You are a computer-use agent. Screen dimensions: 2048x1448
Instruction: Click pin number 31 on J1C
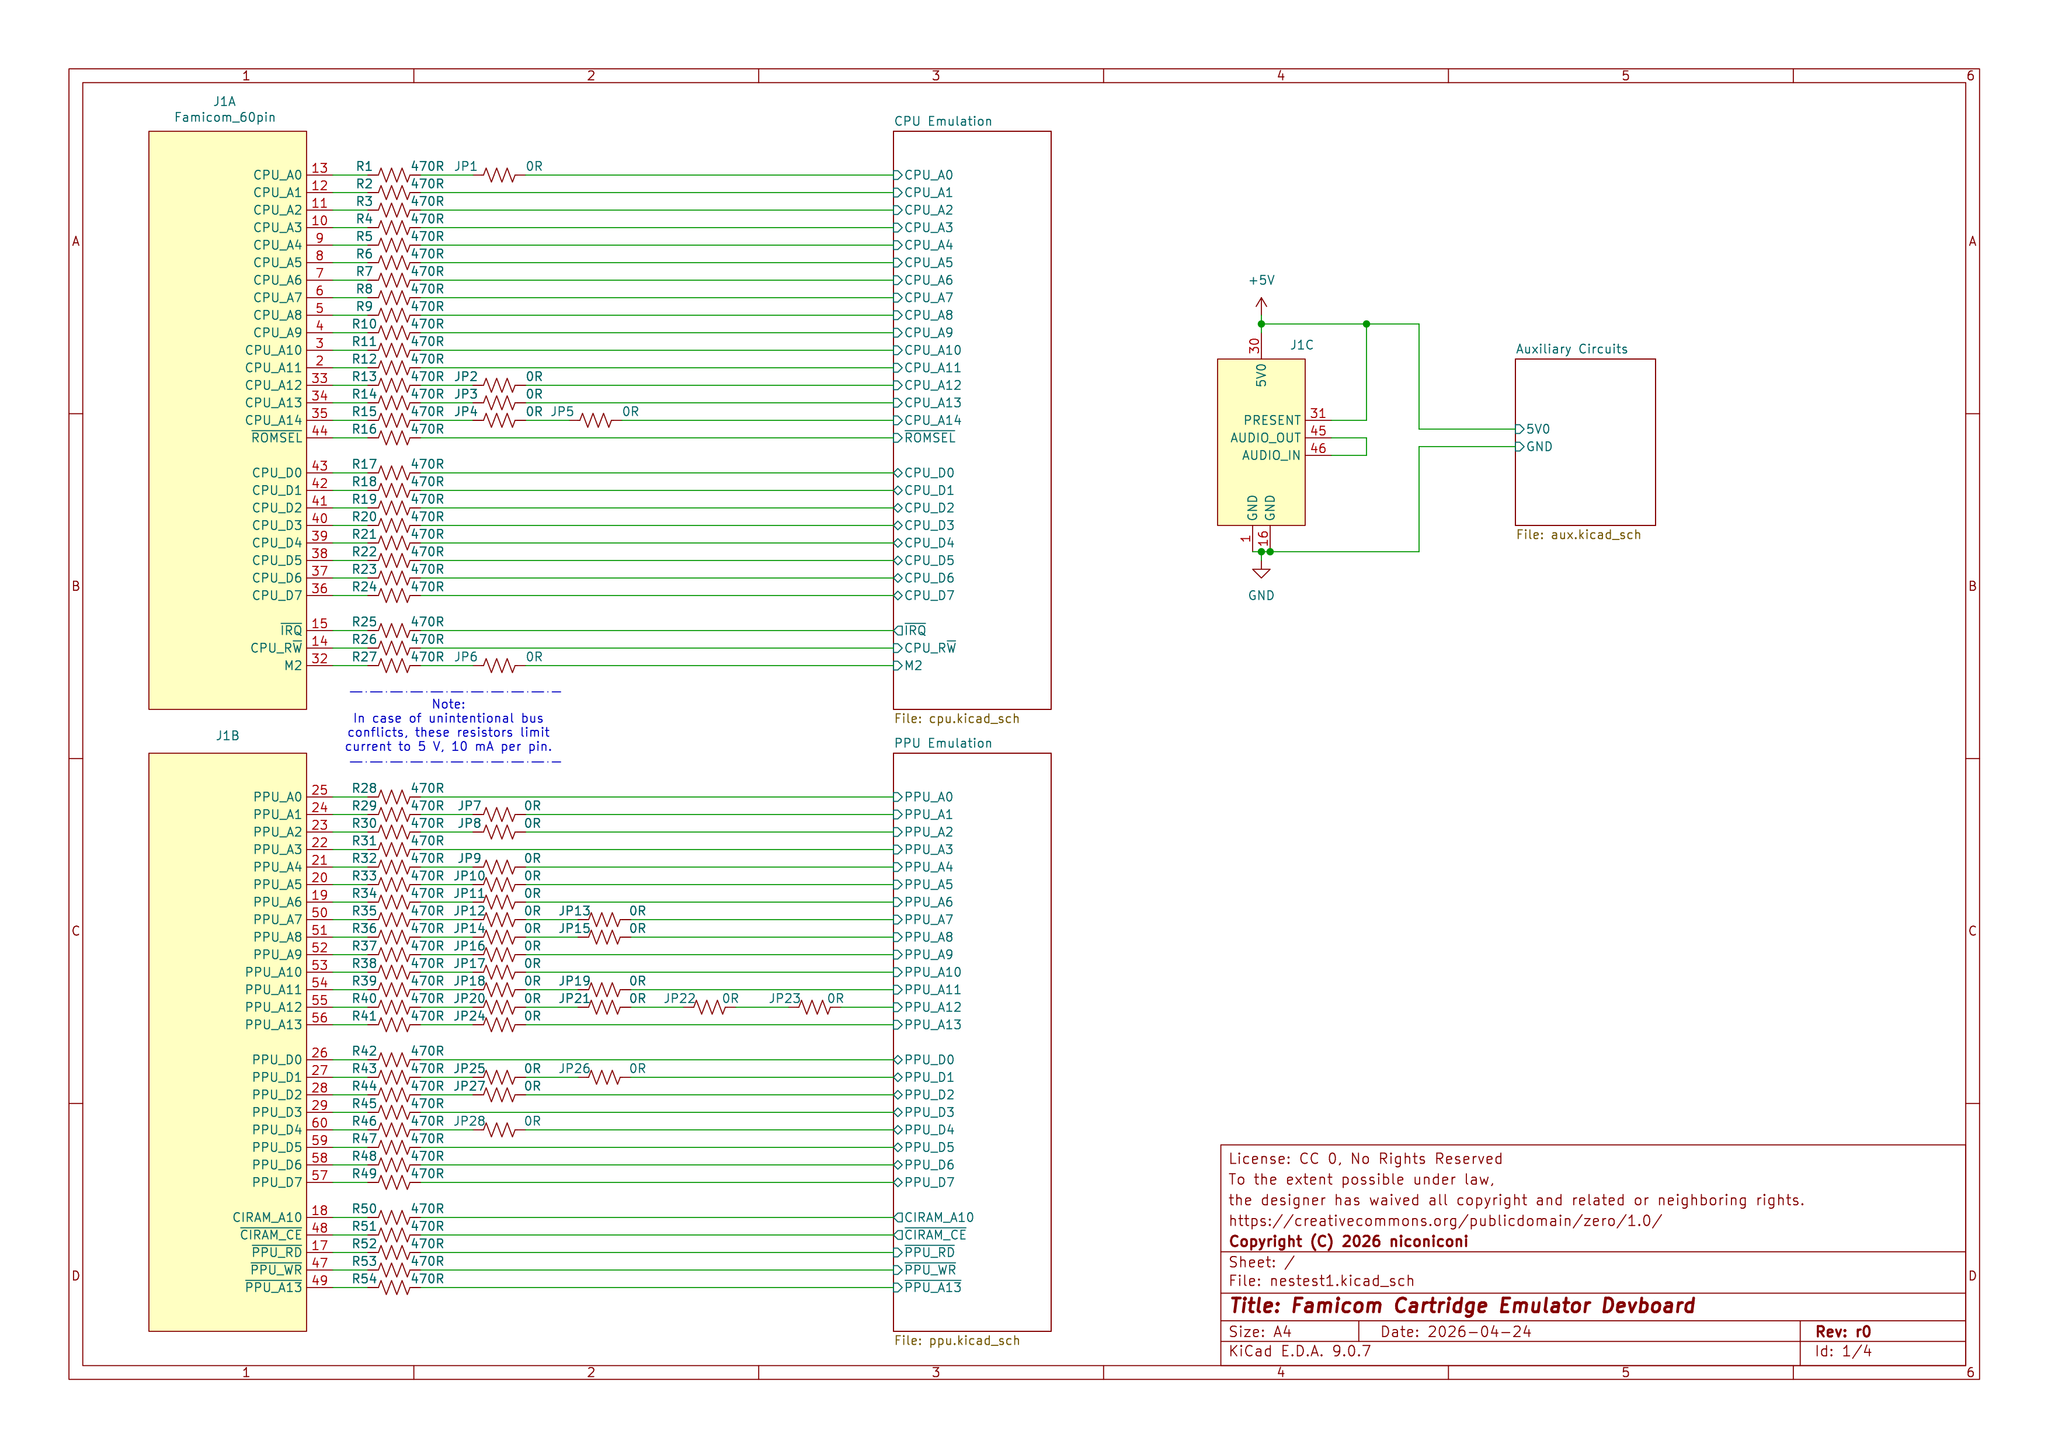[x=1318, y=413]
